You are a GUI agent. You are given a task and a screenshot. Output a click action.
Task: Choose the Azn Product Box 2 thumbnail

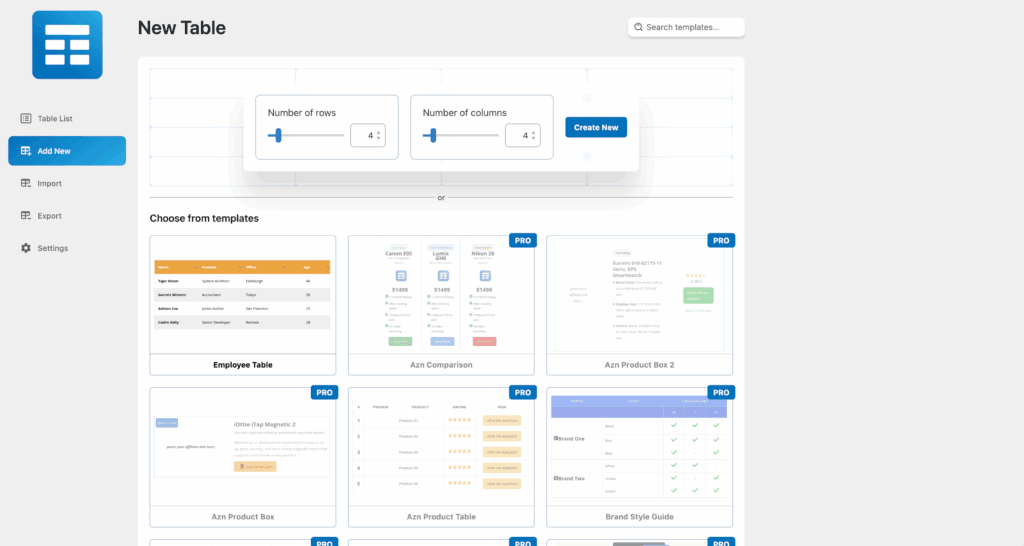[x=639, y=295]
